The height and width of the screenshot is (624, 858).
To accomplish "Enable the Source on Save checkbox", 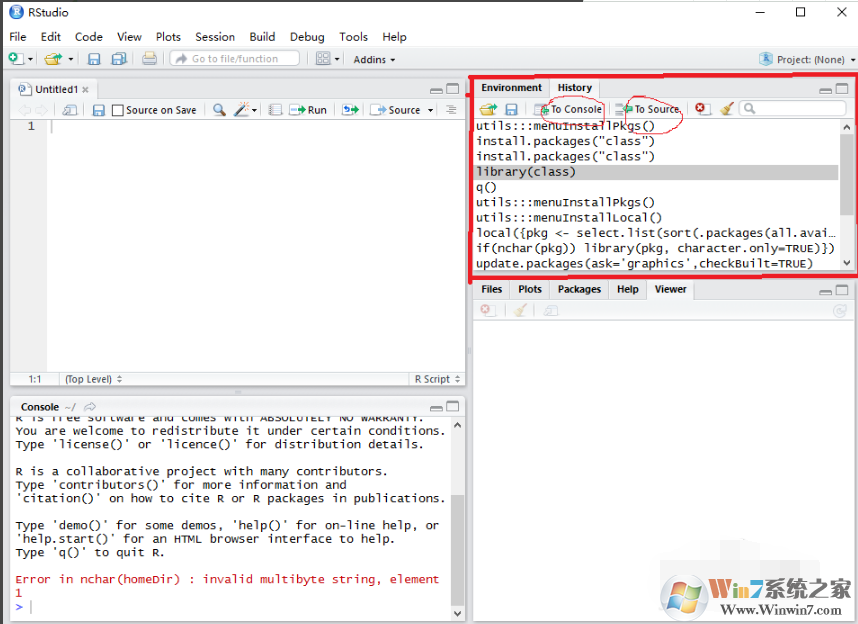I will click(118, 110).
